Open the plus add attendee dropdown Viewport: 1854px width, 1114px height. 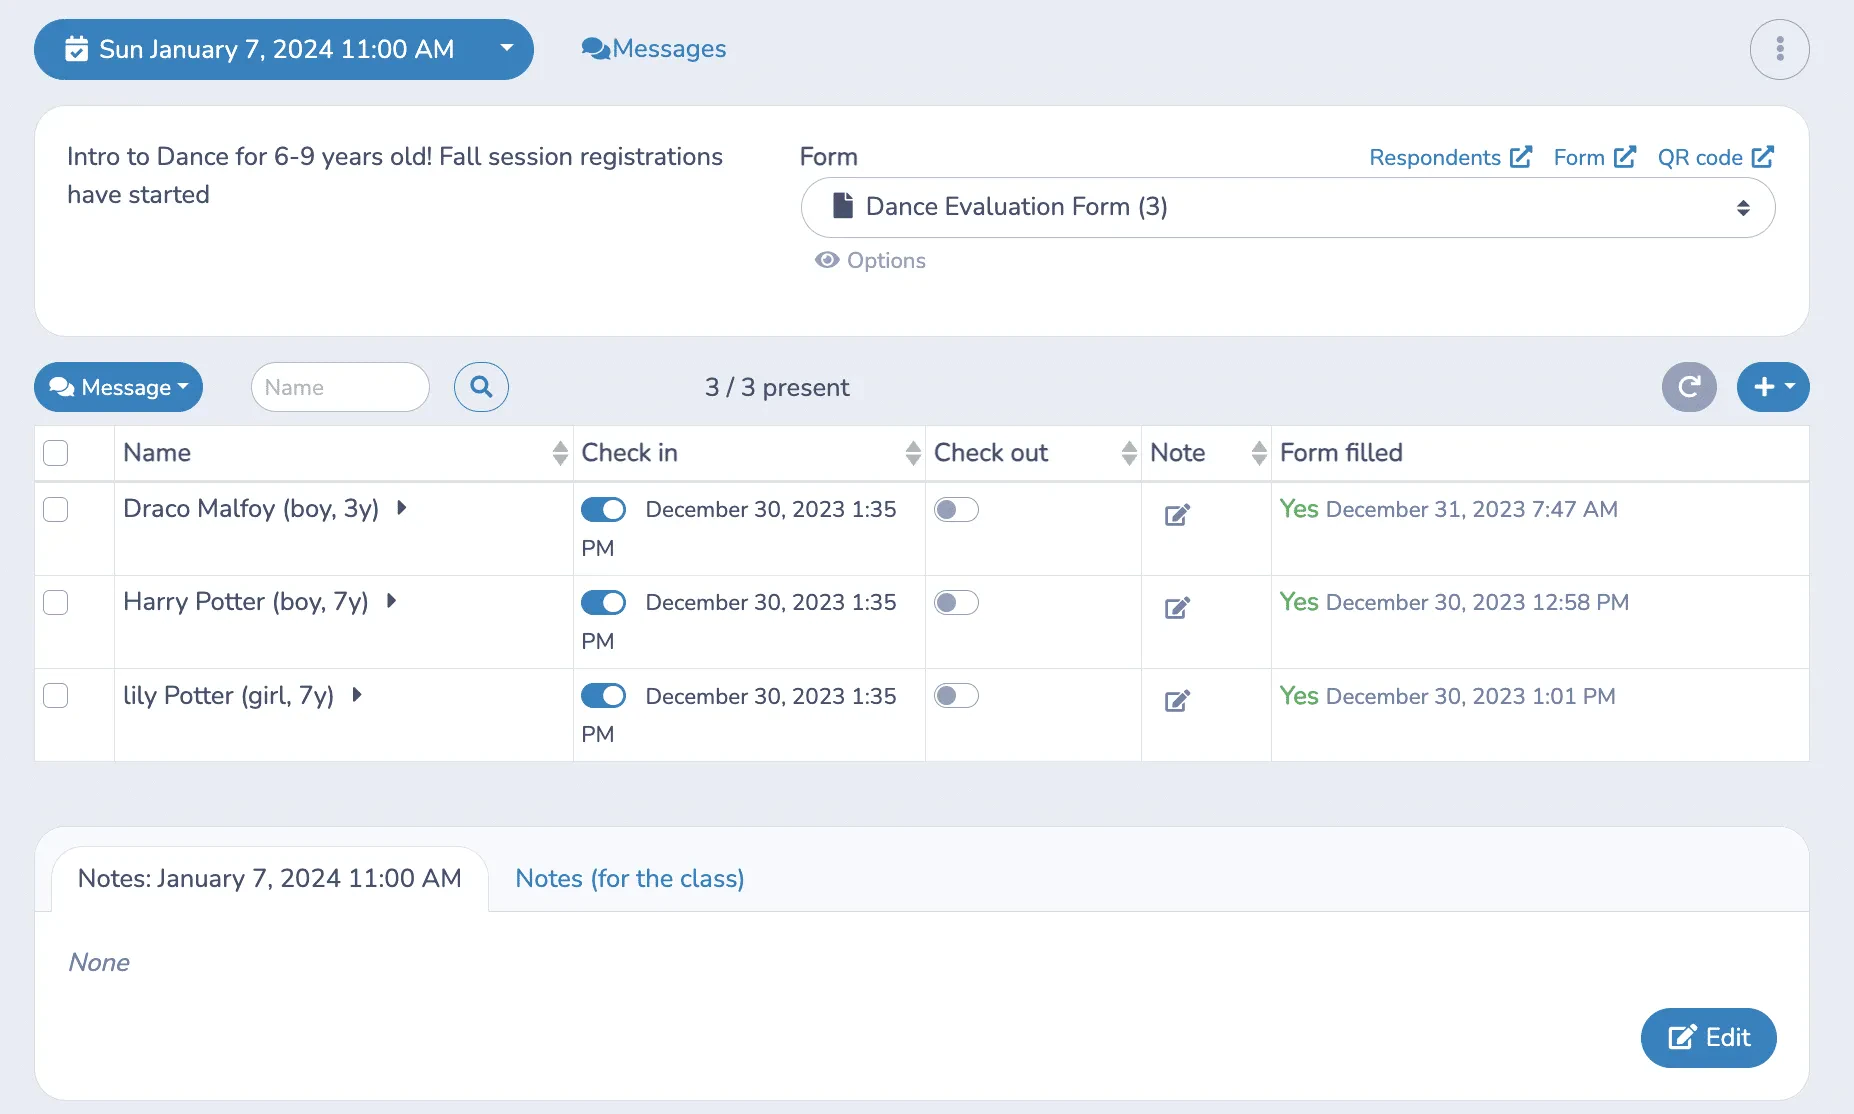pyautogui.click(x=1773, y=387)
